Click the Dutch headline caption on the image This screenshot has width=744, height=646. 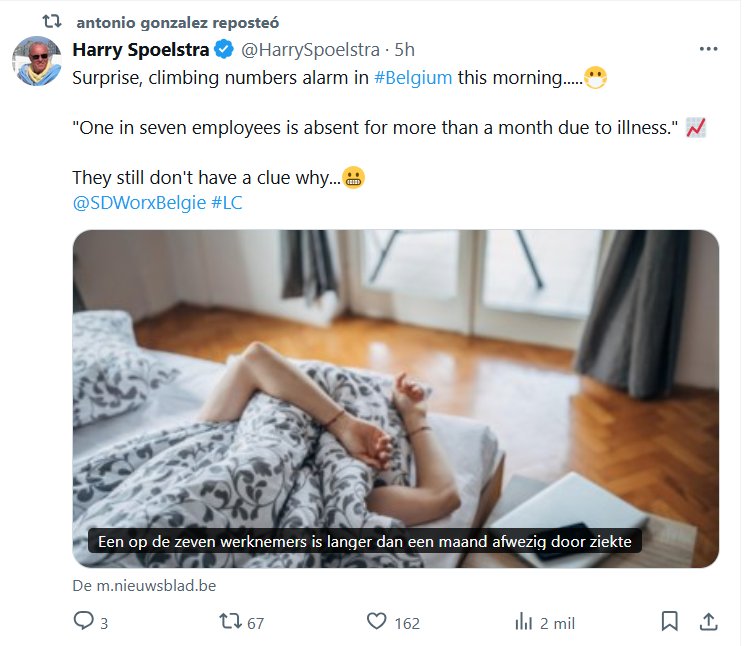coord(365,541)
